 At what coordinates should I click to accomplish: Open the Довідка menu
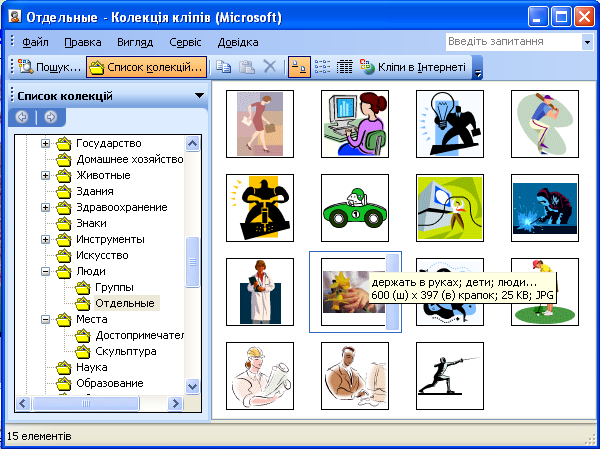238,42
